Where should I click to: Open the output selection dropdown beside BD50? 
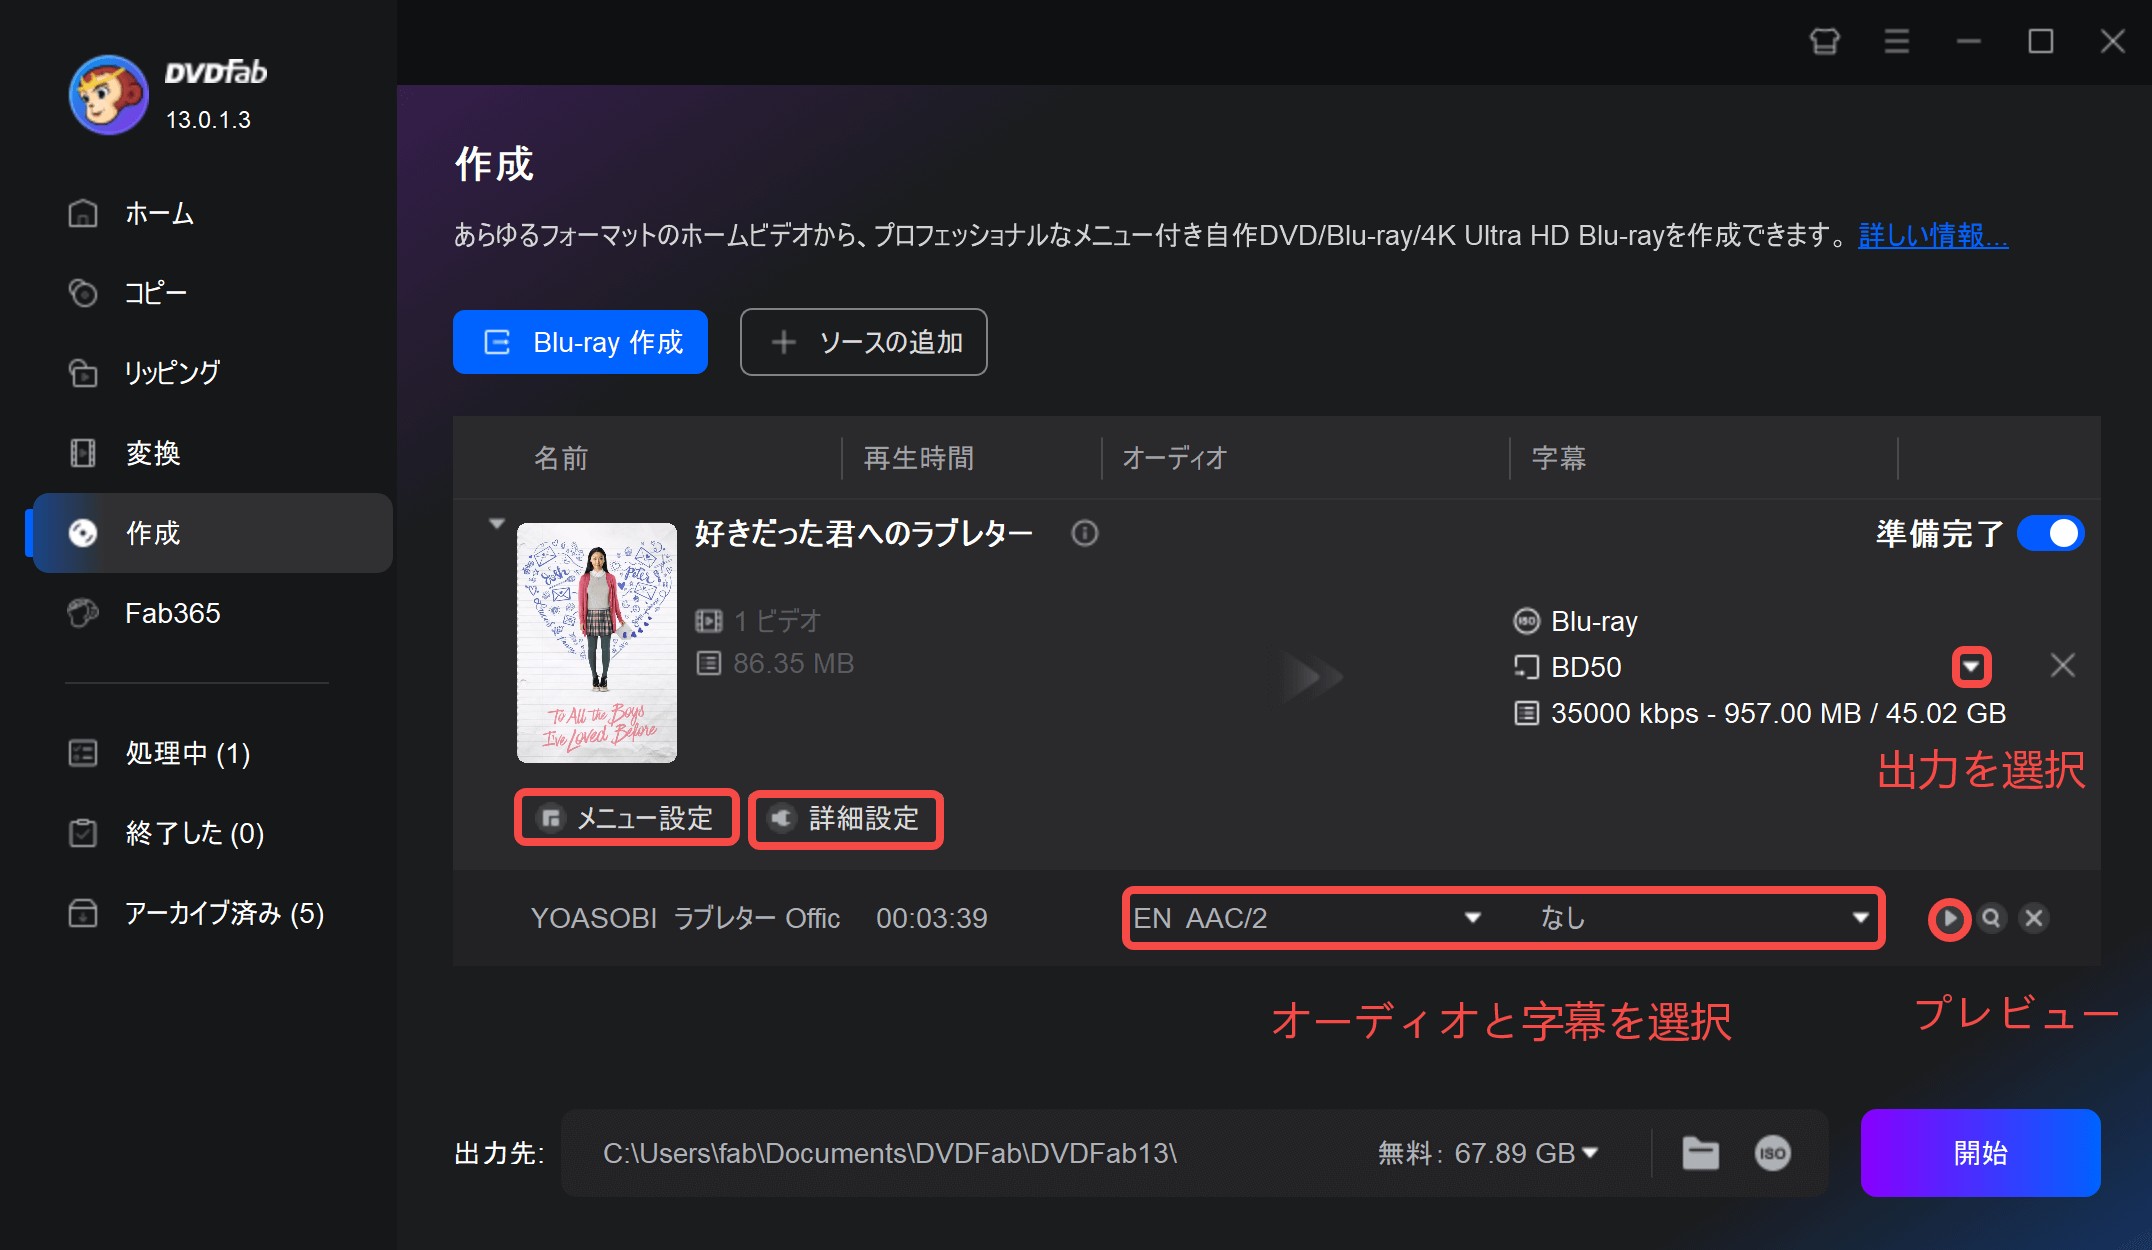[x=1971, y=667]
